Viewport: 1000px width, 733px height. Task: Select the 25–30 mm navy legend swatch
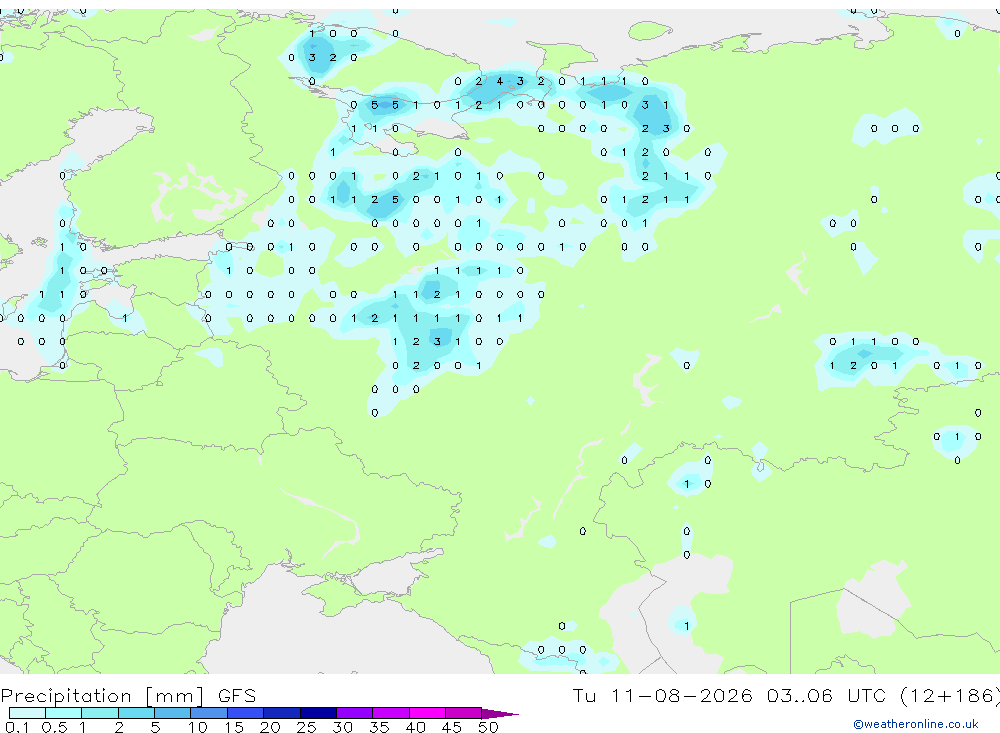click(318, 713)
